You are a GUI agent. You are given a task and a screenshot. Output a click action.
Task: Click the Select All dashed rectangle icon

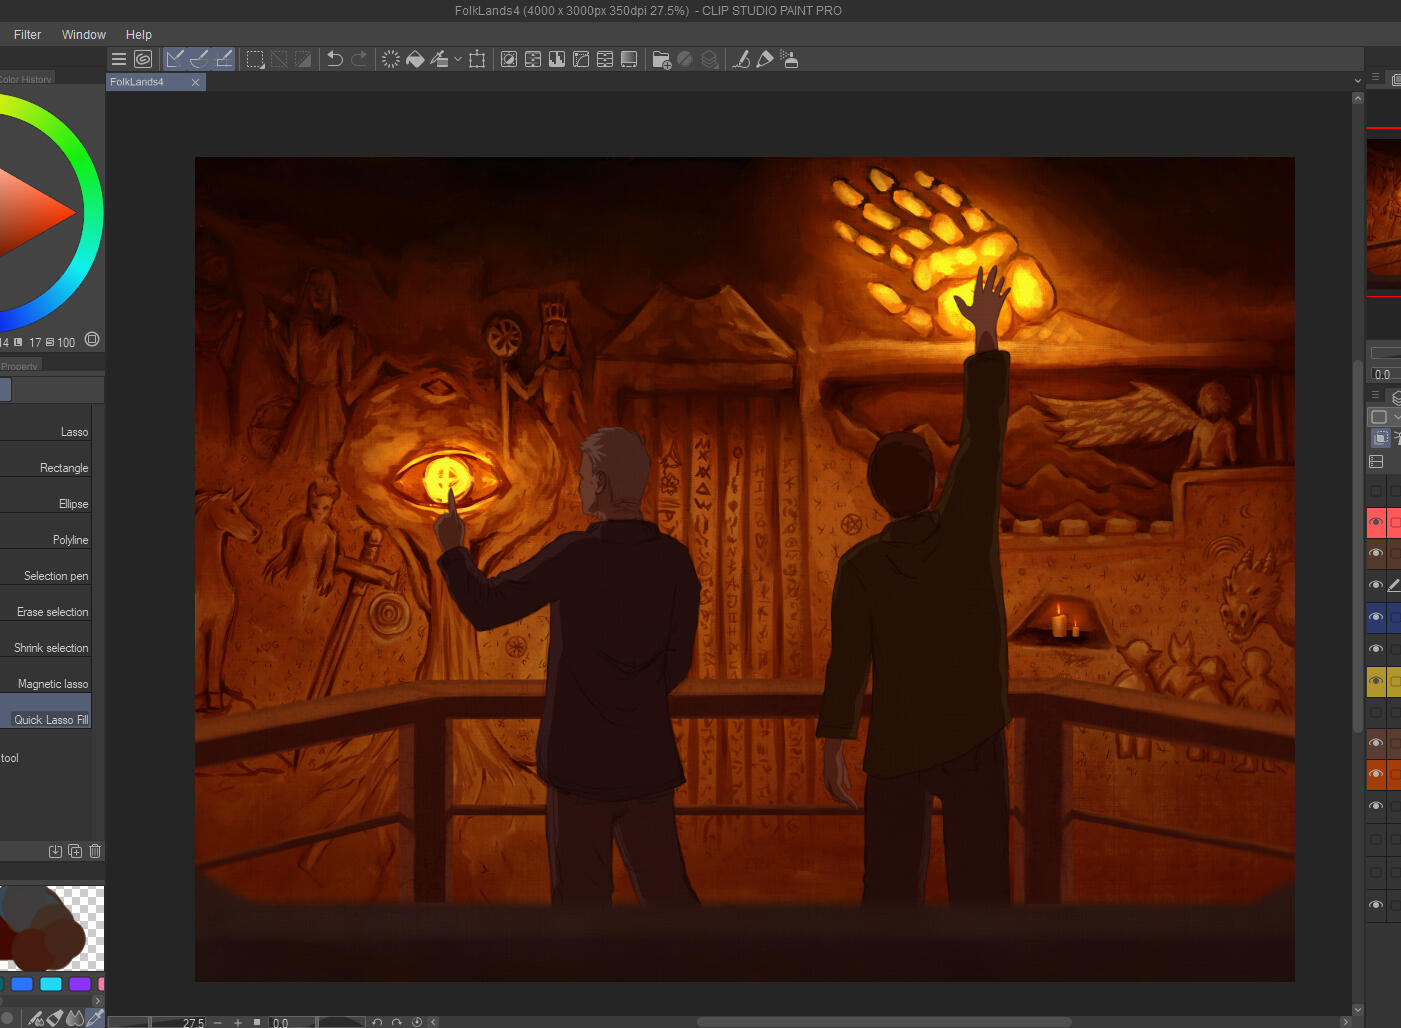coord(255,59)
